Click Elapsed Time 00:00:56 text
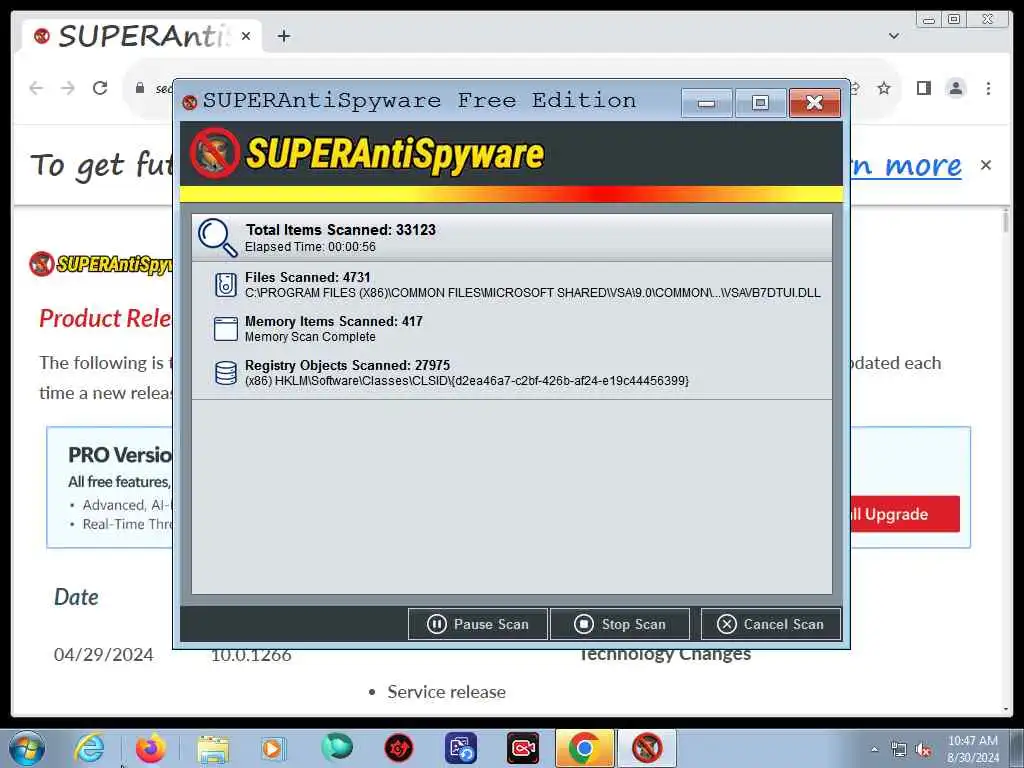1024x768 pixels. pyautogui.click(x=310, y=247)
